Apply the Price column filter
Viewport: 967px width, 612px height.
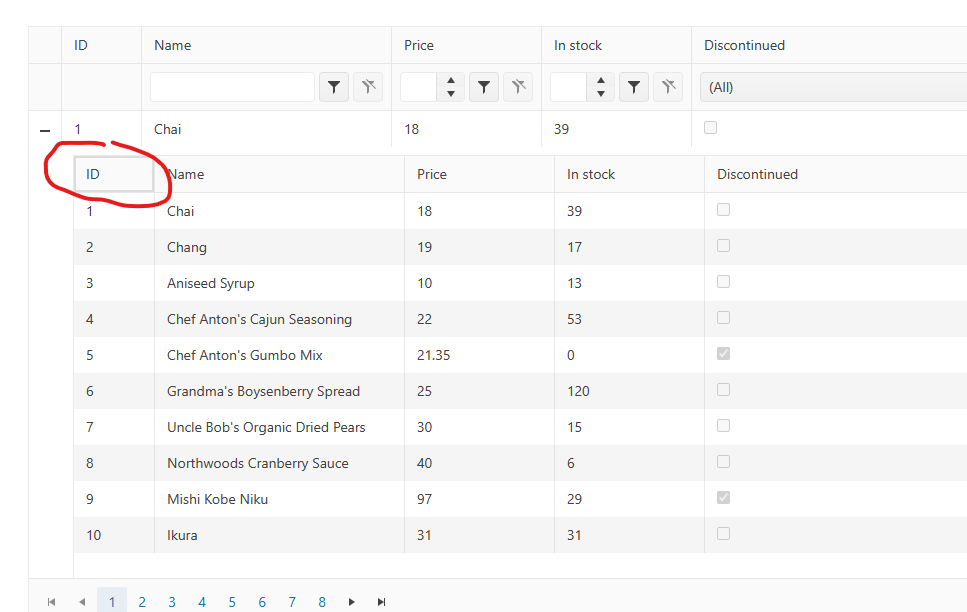coord(484,87)
